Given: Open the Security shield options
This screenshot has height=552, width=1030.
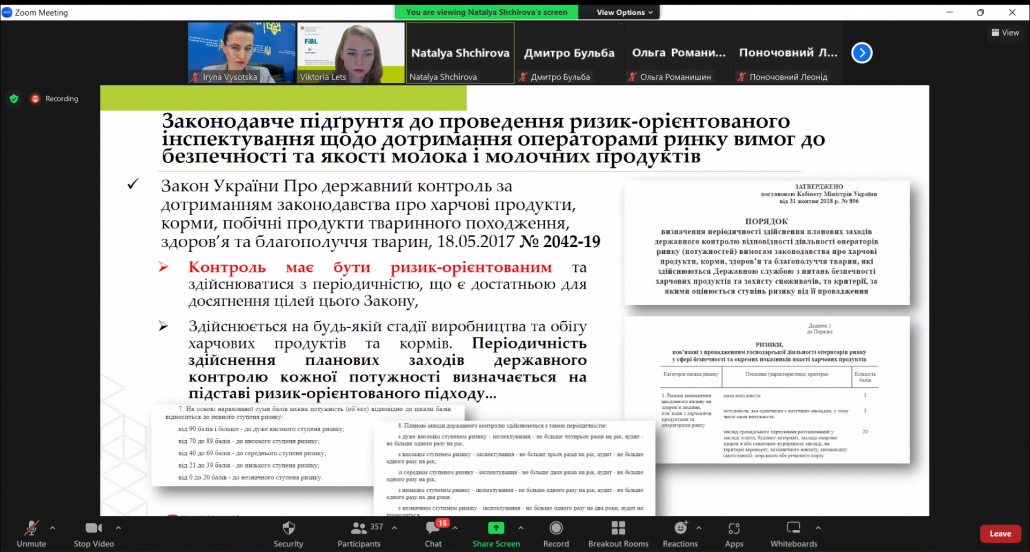Looking at the screenshot, I should point(288,532).
